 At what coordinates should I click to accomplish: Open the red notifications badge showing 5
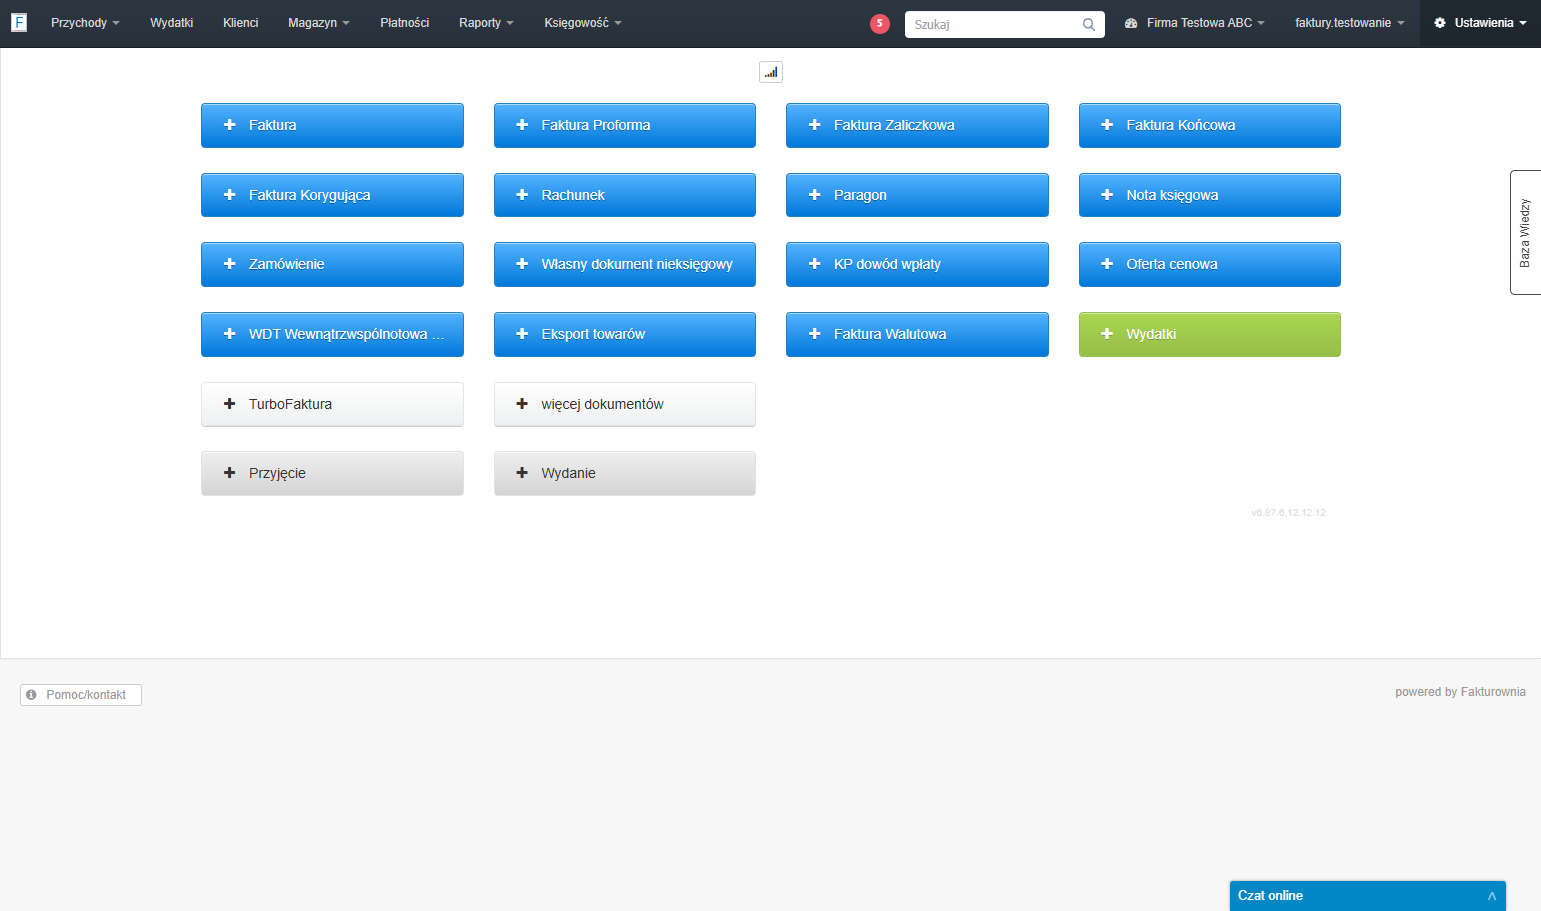click(880, 24)
